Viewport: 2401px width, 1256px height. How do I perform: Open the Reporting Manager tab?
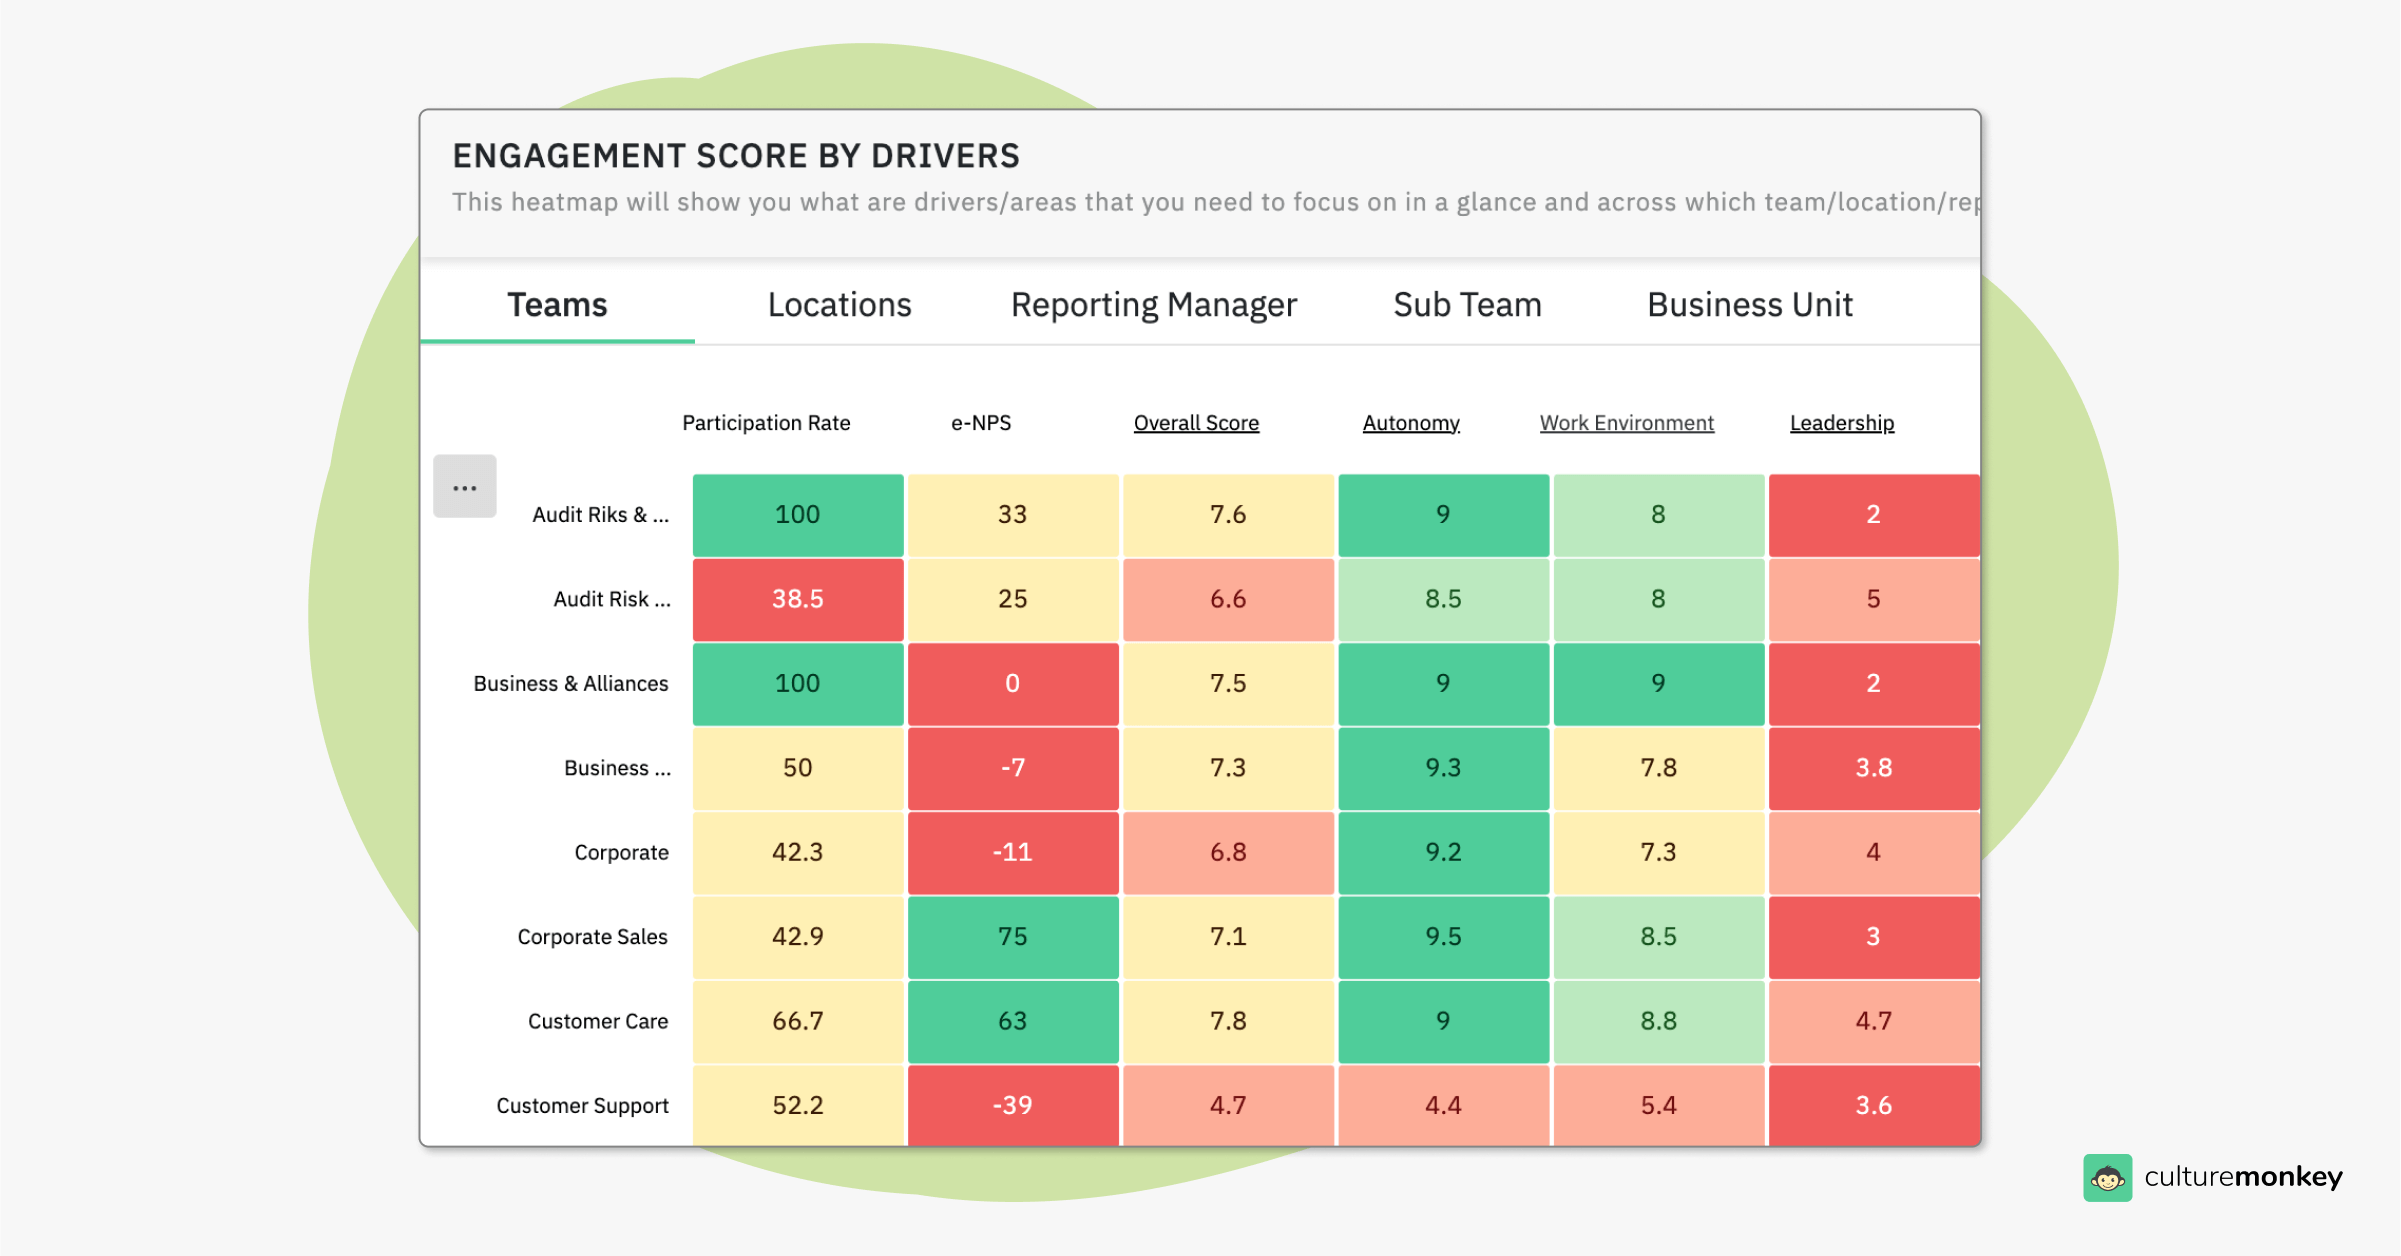[x=1154, y=305]
